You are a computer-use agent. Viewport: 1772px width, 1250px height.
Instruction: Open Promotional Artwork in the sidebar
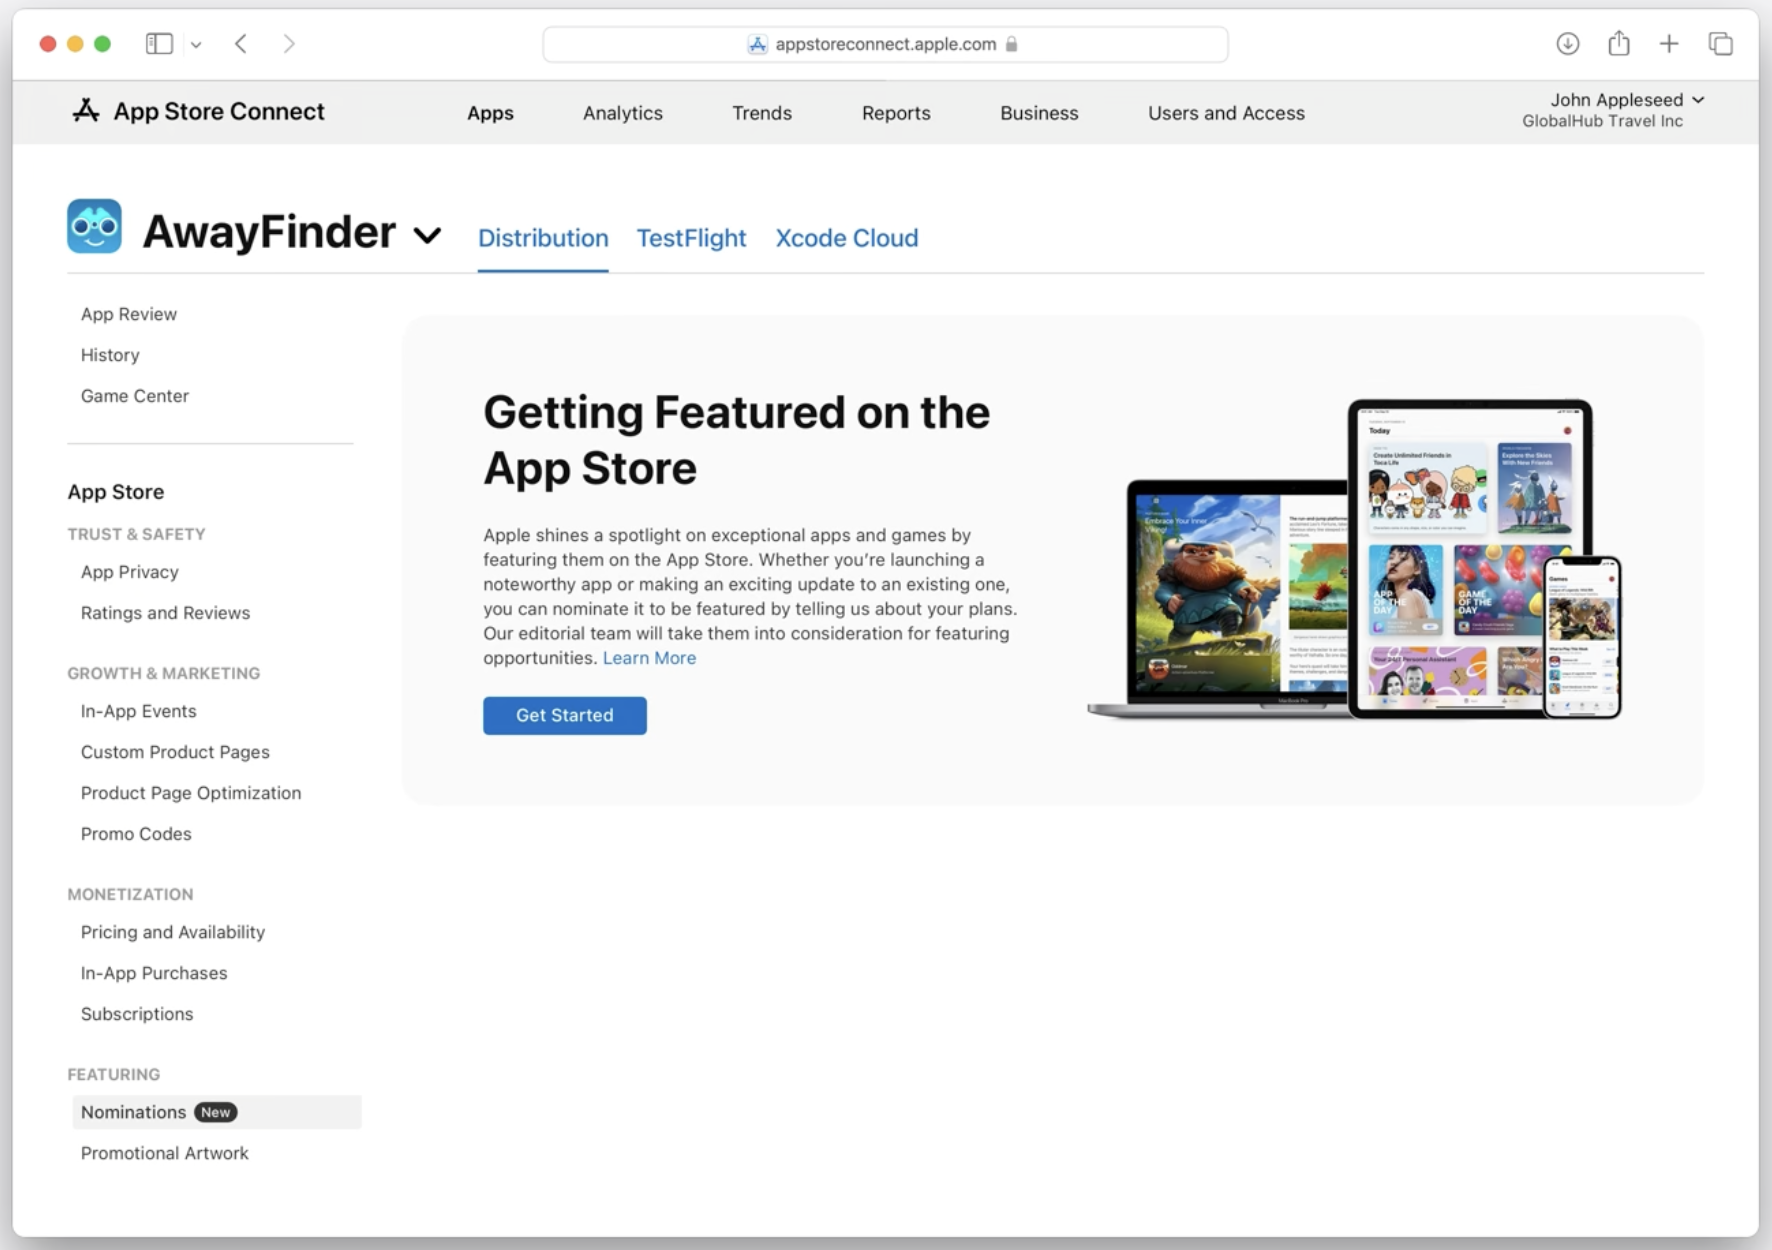165,1153
